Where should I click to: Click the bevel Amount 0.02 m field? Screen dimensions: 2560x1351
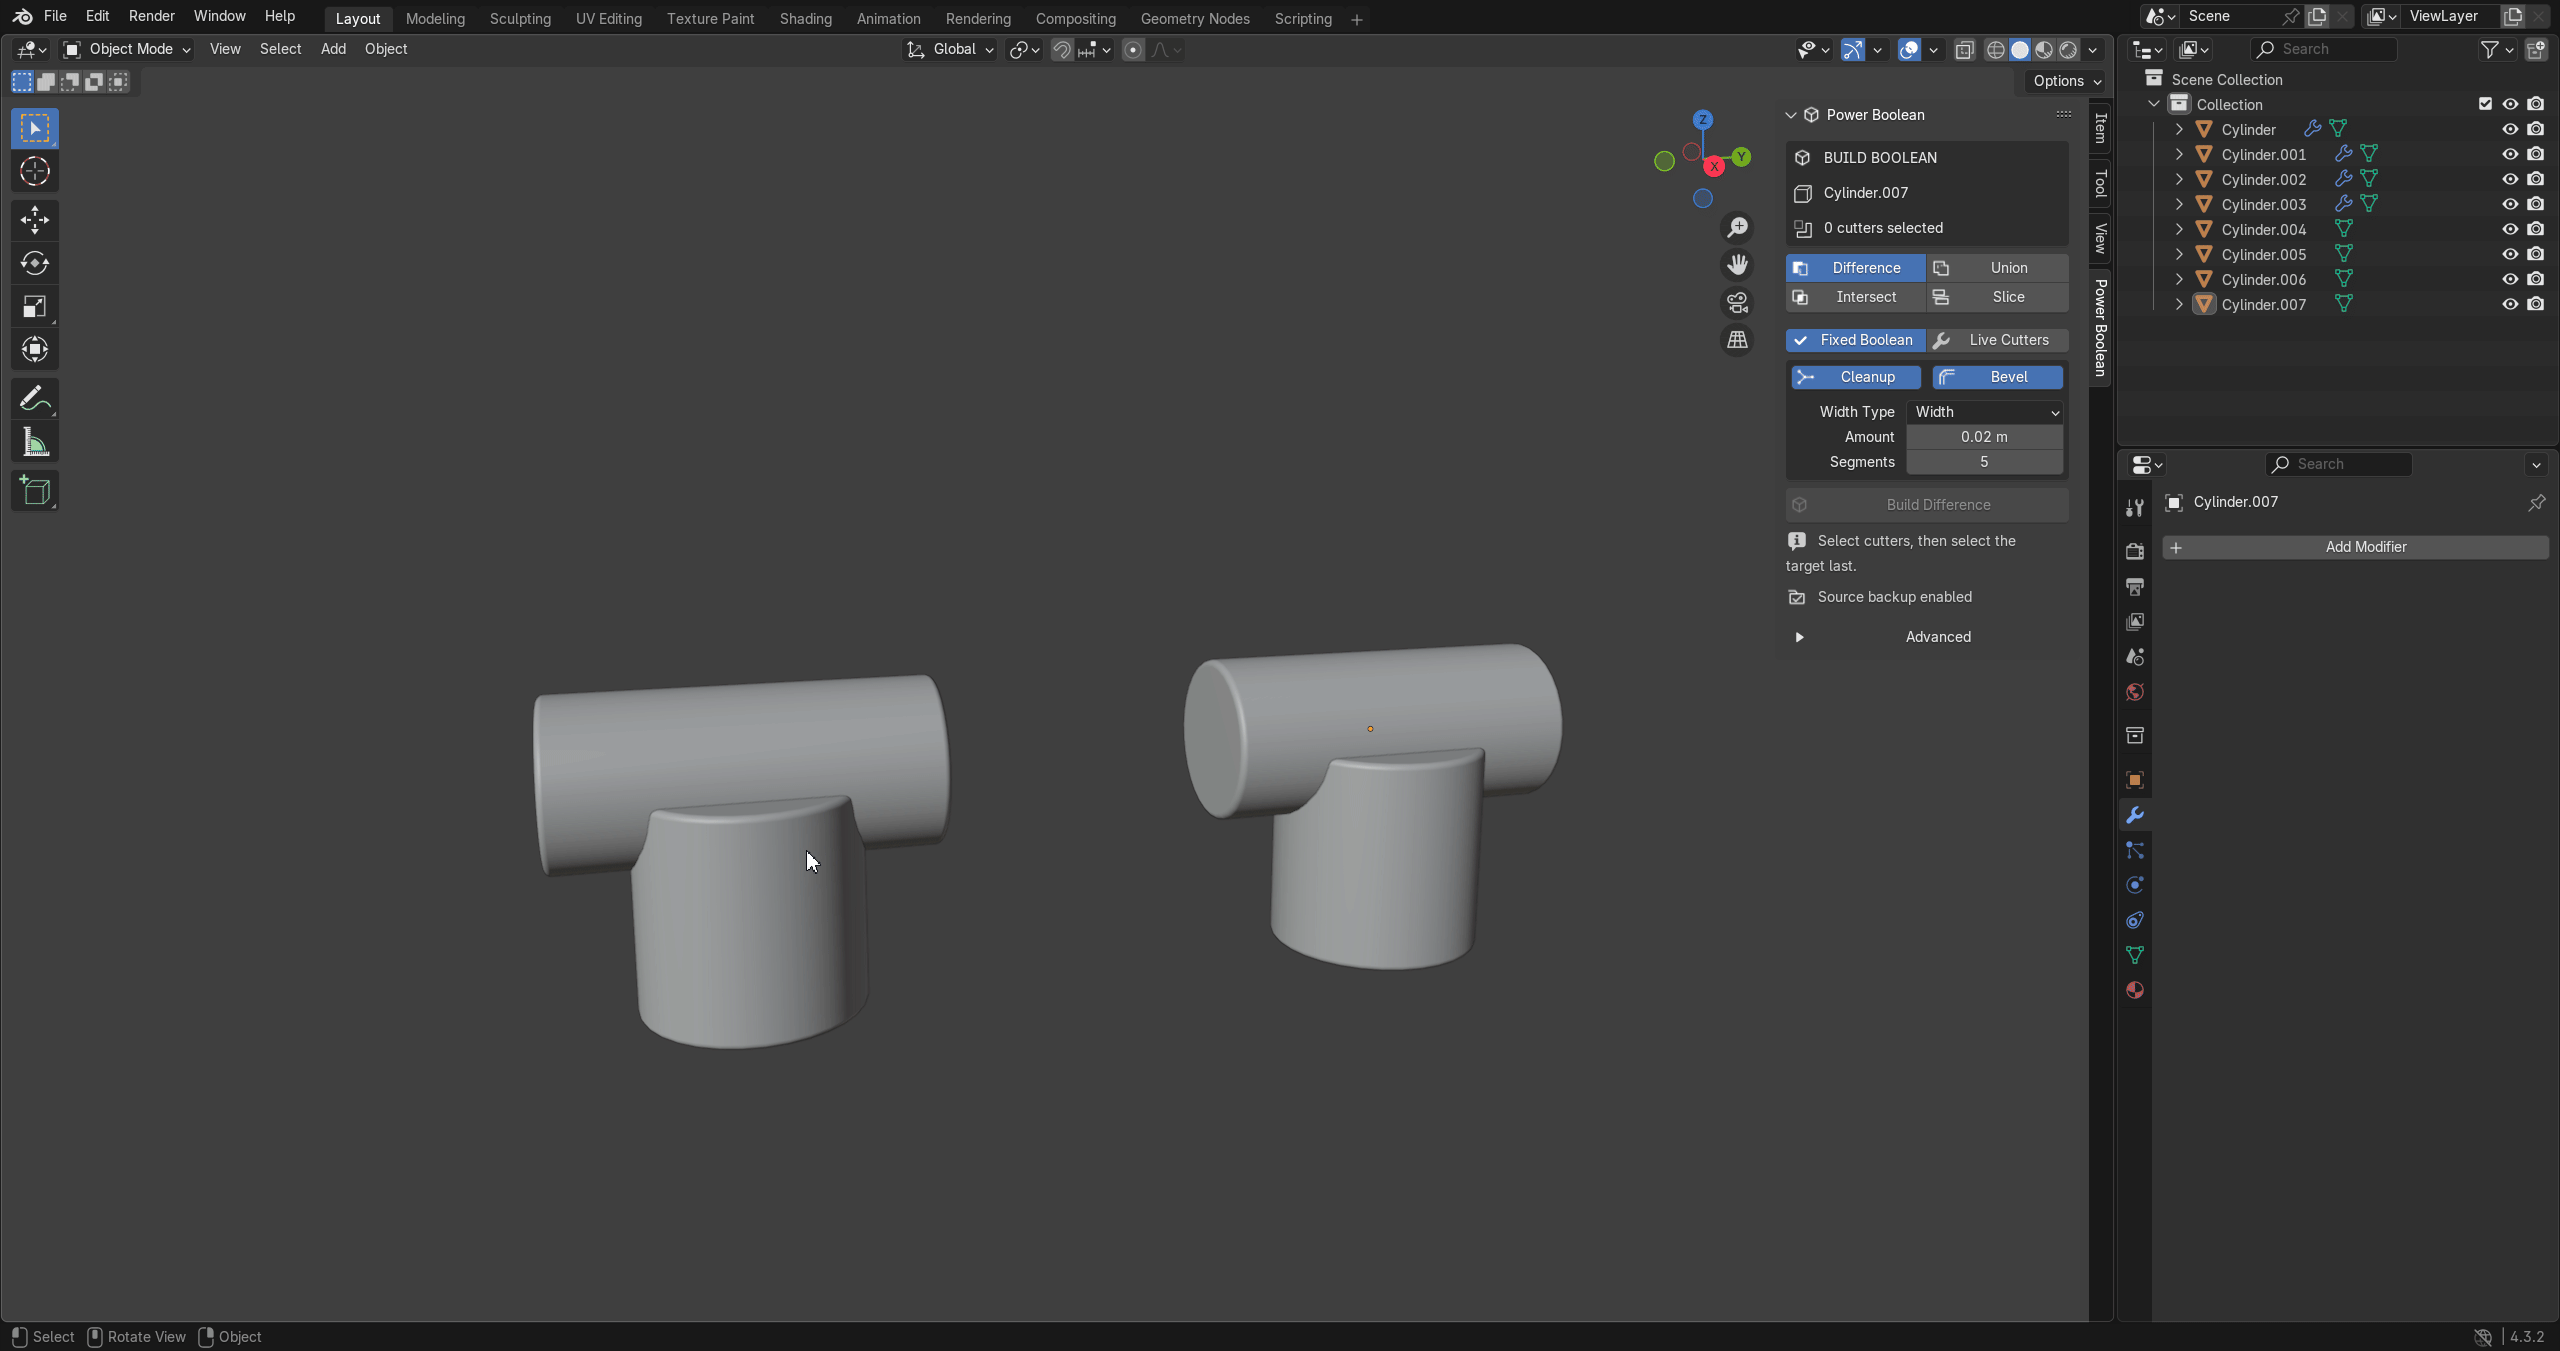point(1985,437)
